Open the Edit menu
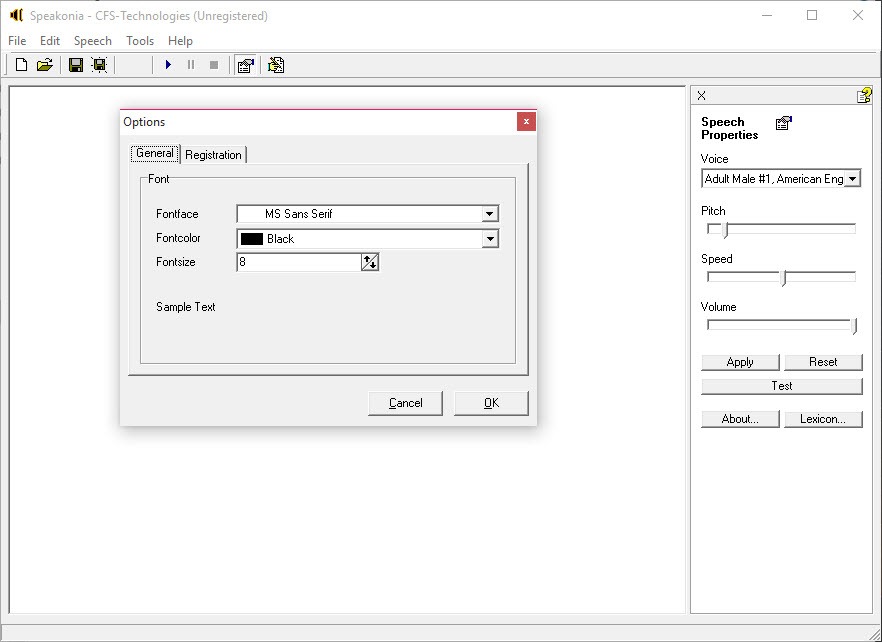 pos(50,41)
